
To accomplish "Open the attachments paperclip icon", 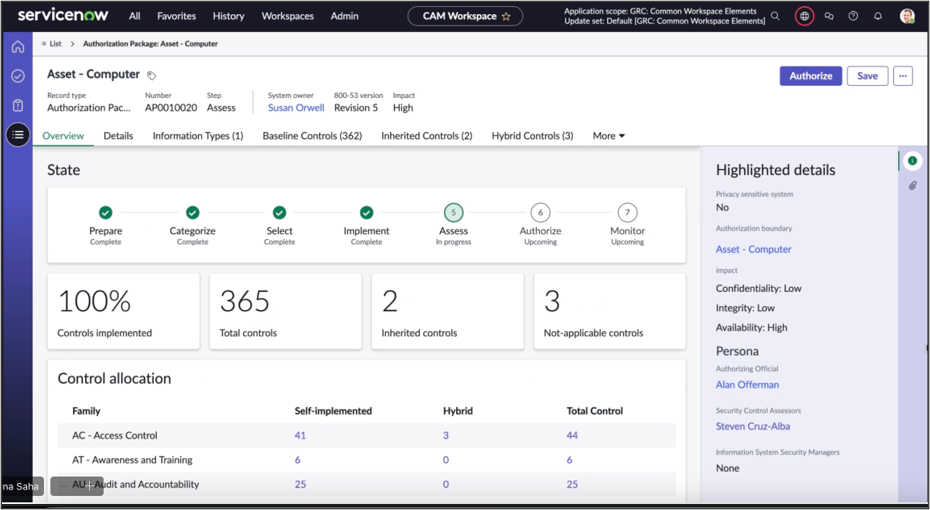I will click(x=912, y=186).
